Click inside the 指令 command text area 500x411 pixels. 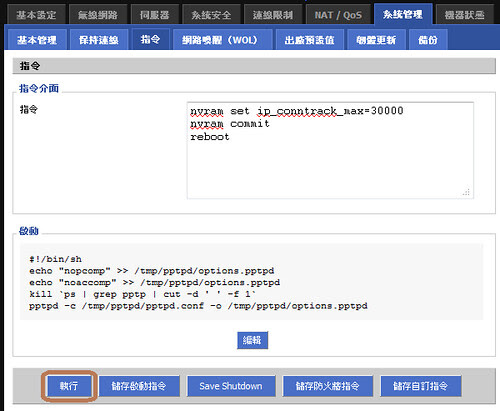330,150
